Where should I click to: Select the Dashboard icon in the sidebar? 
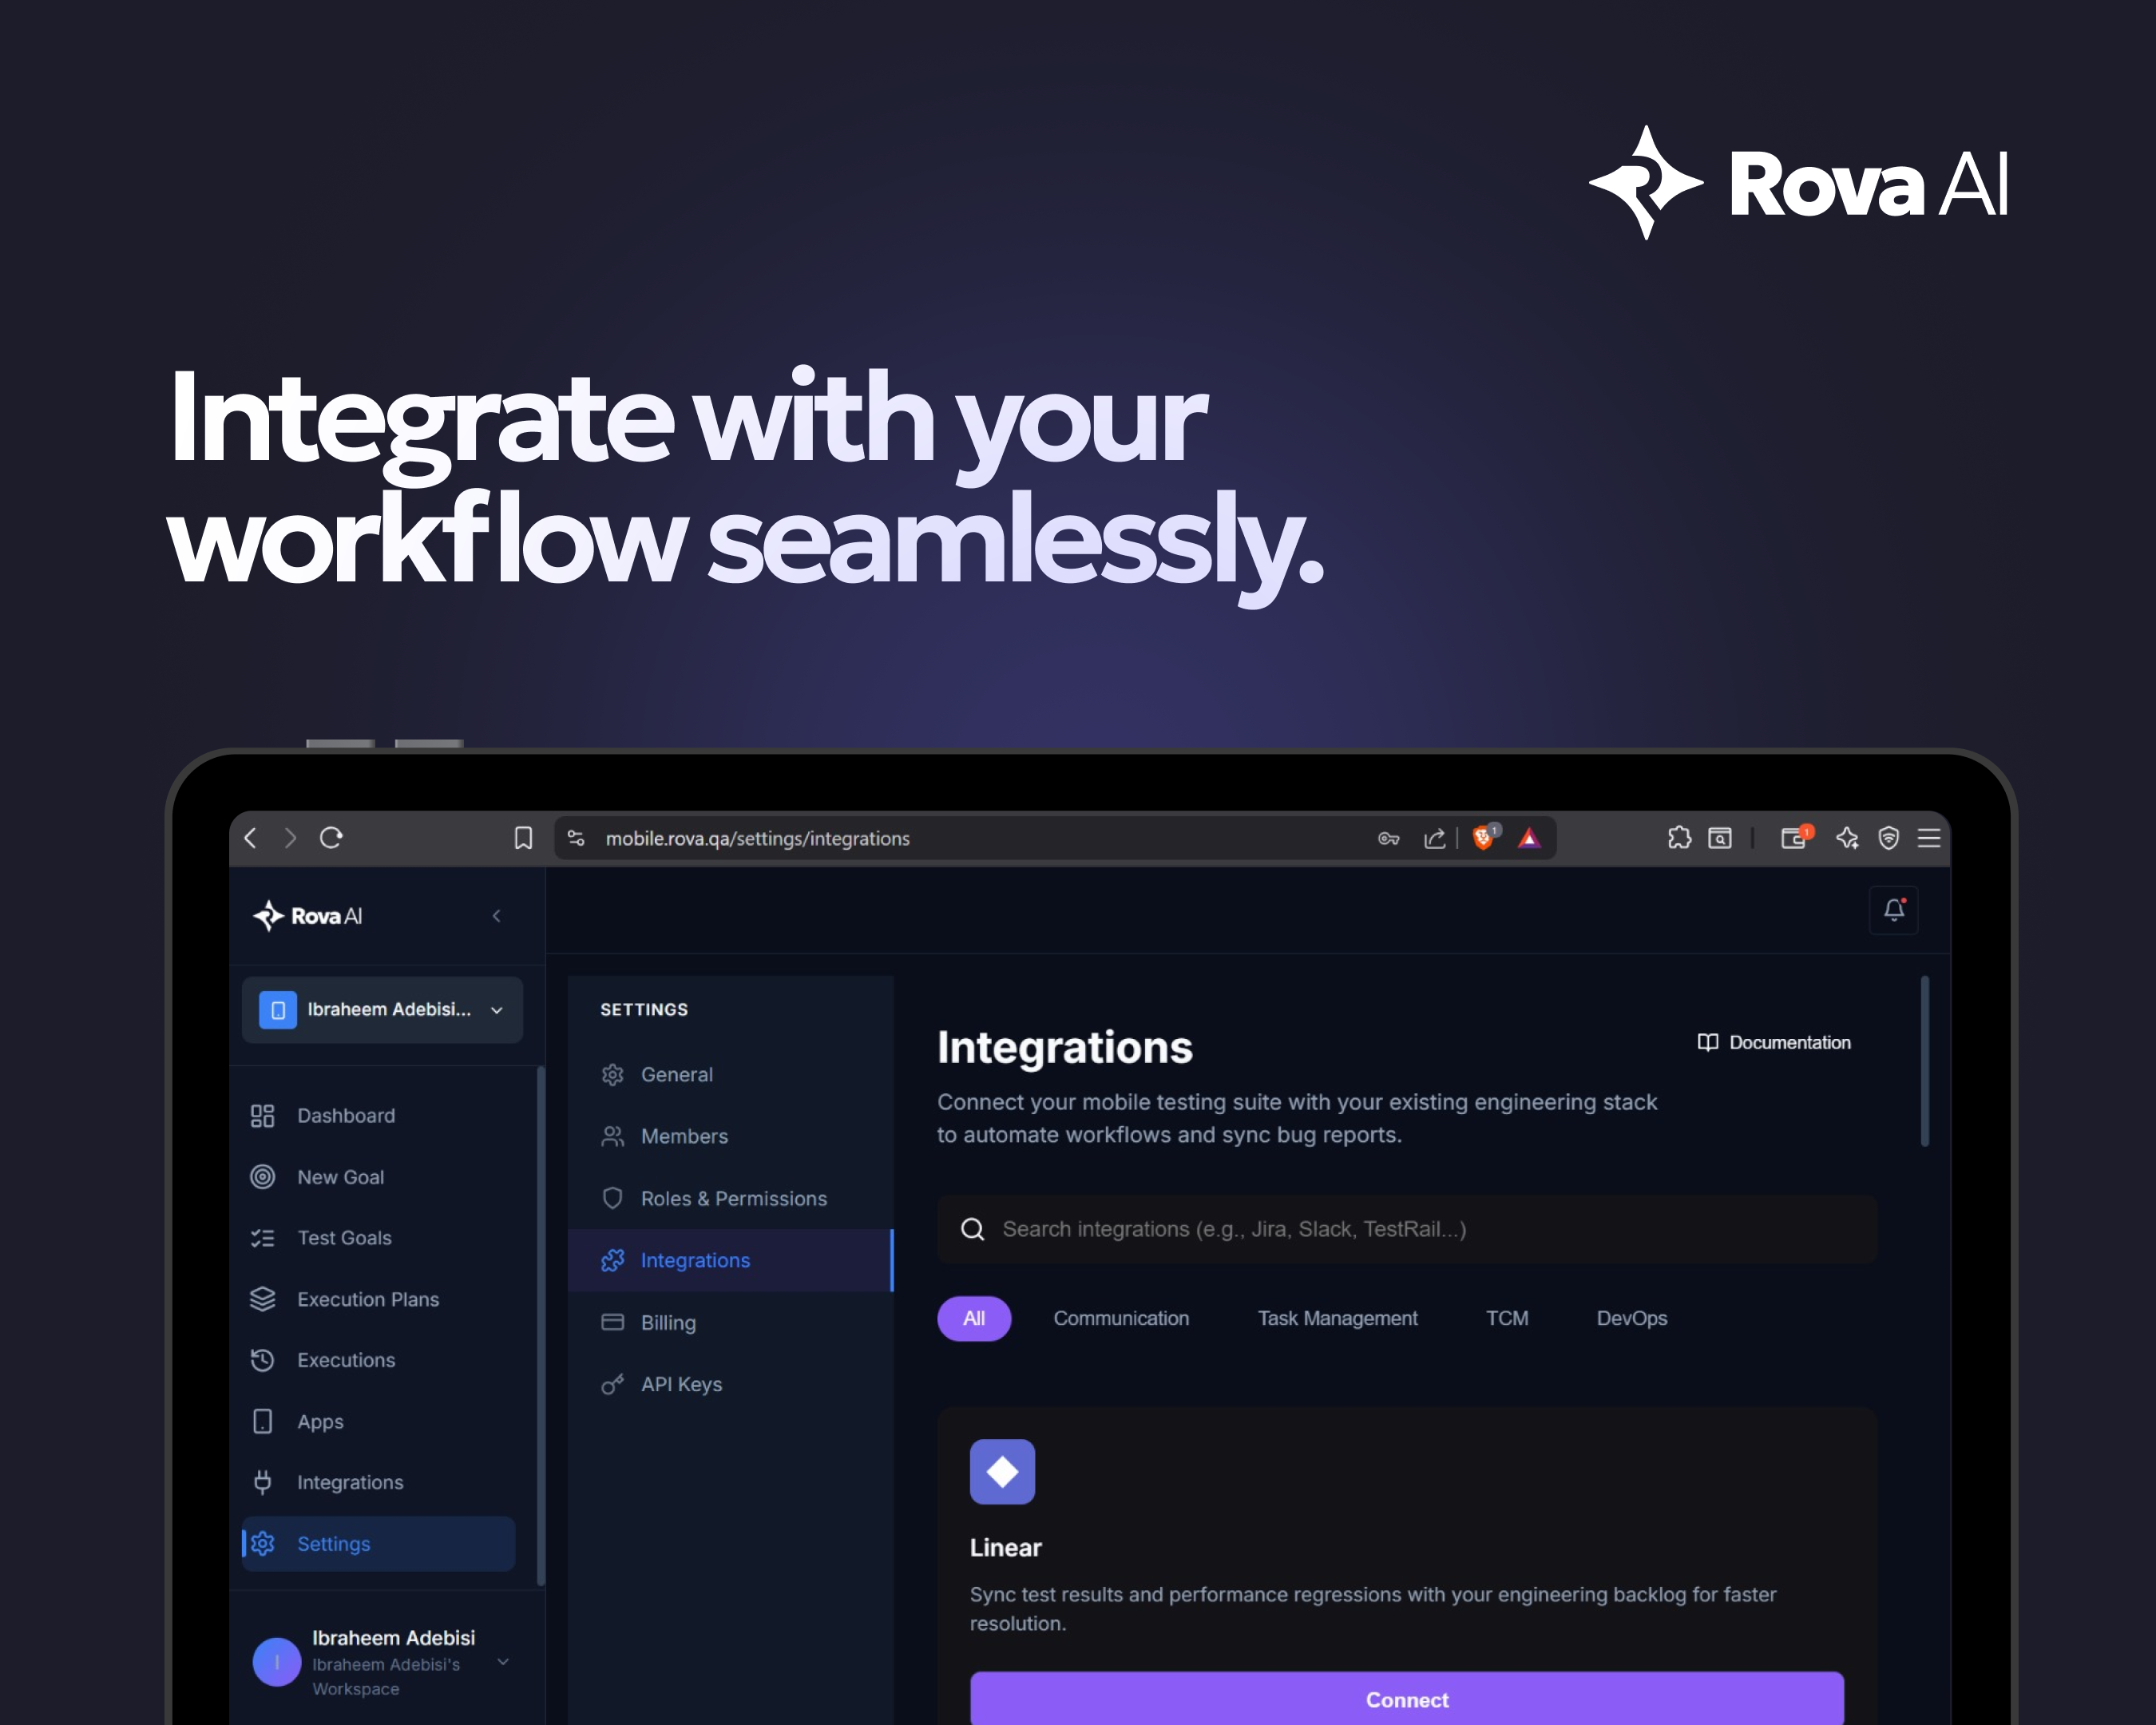[x=262, y=1115]
